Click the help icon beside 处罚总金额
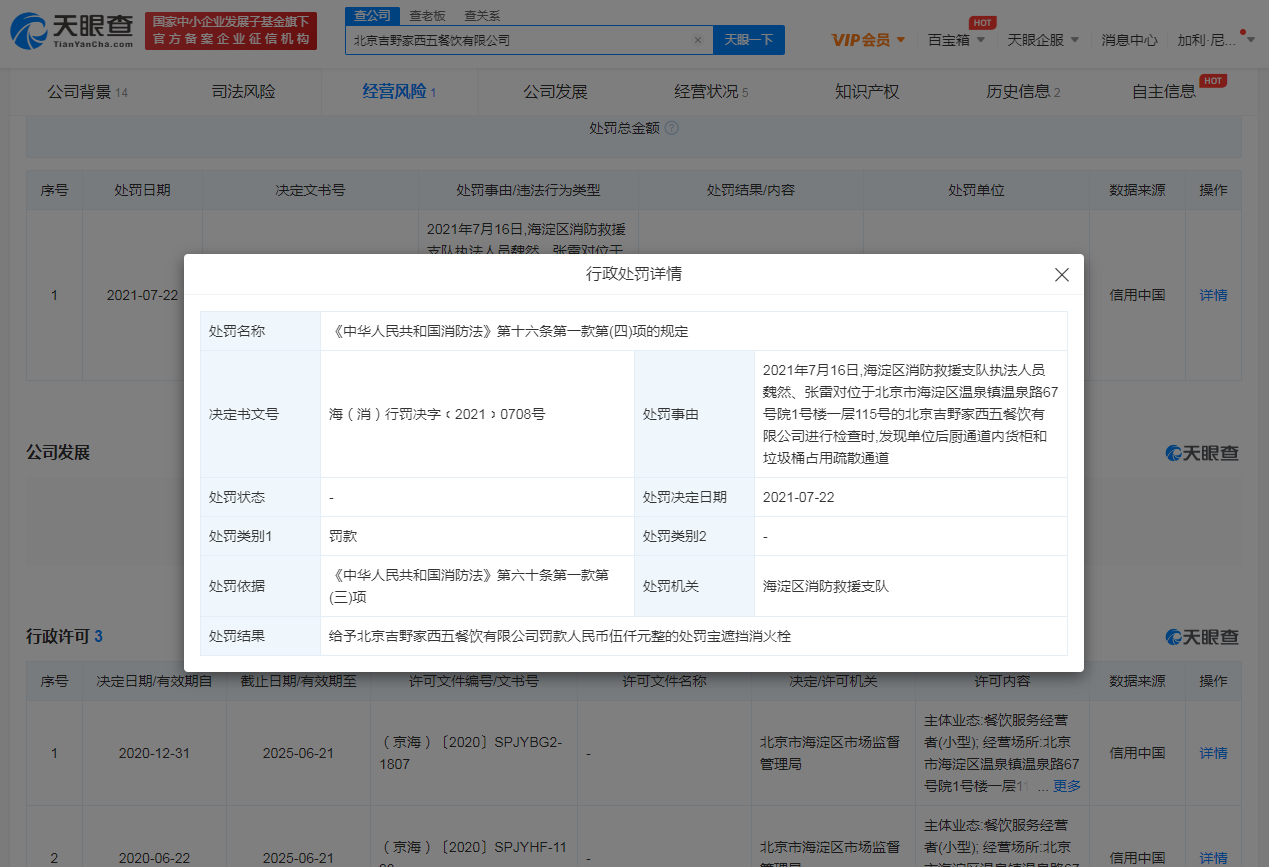The width and height of the screenshot is (1269, 867). (x=672, y=128)
